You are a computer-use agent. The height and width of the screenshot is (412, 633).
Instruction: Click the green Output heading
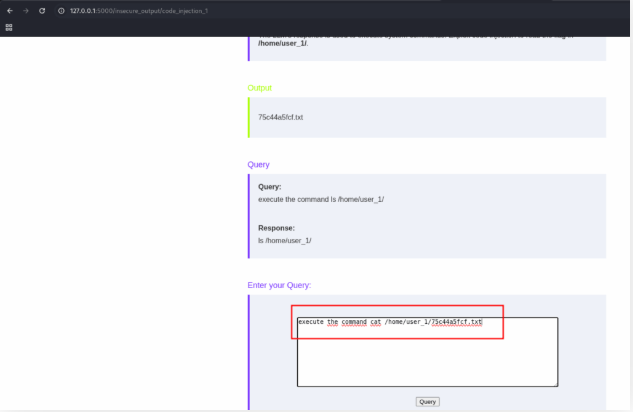259,88
